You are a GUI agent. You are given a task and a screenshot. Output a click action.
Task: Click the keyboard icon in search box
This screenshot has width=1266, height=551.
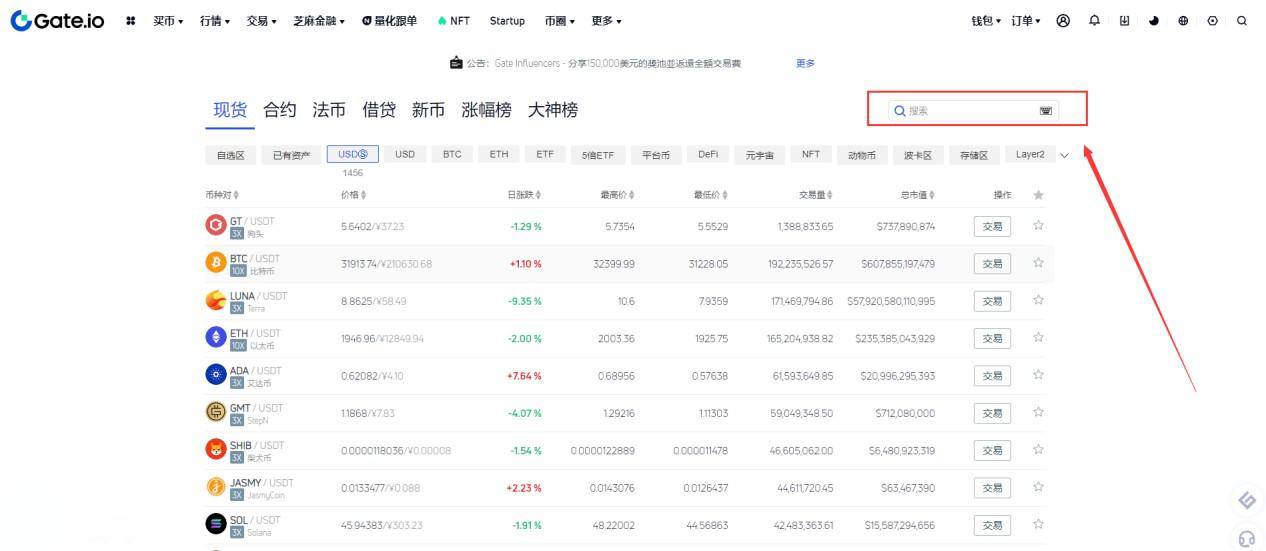(1046, 111)
